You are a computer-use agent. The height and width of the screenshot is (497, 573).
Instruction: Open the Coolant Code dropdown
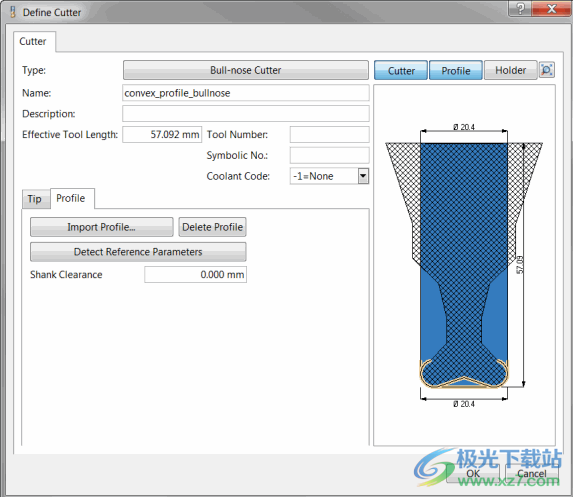tap(363, 176)
